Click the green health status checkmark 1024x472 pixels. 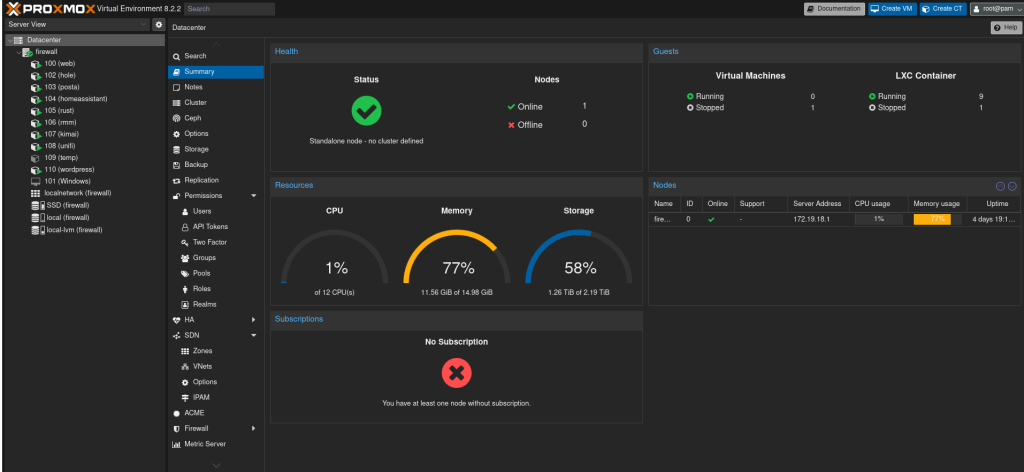[366, 111]
